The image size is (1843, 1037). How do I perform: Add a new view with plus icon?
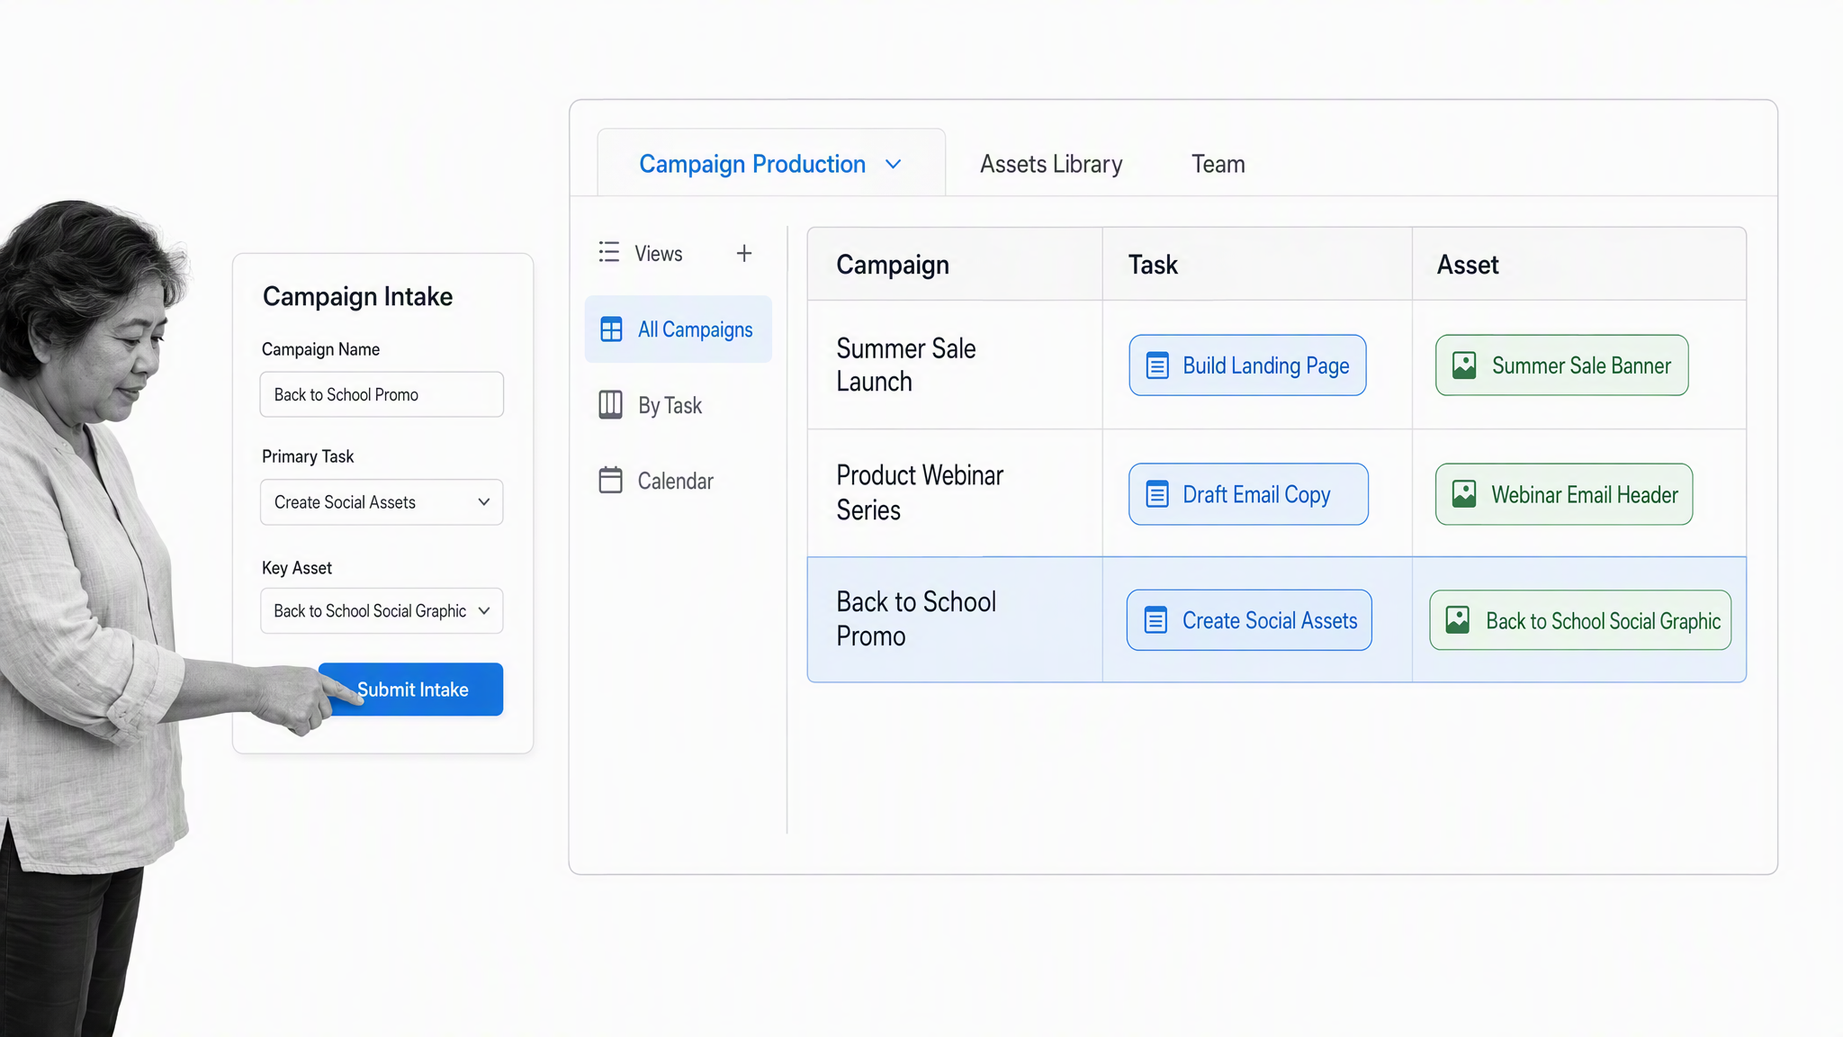point(744,253)
